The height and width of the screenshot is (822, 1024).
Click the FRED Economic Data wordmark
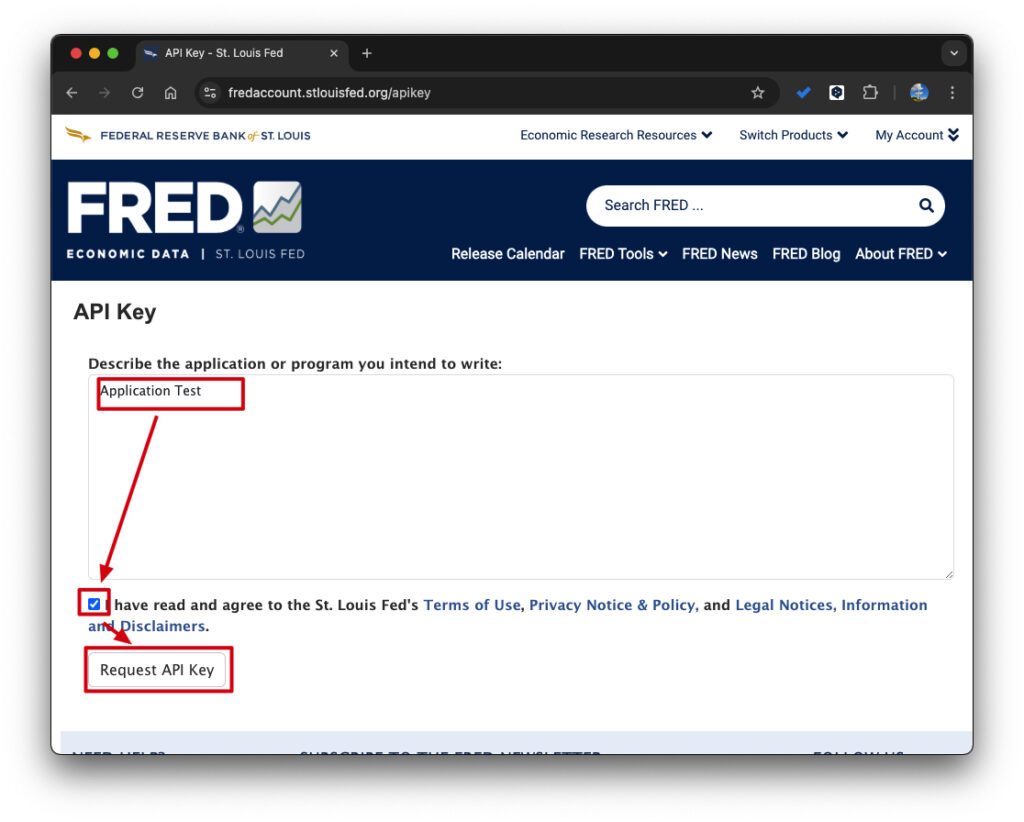[185, 221]
